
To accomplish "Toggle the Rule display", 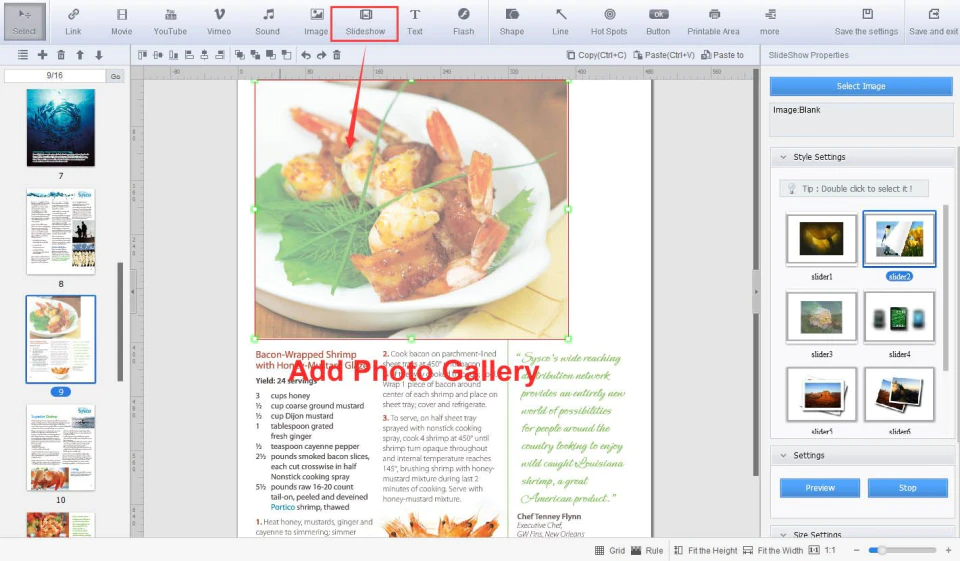I will 647,551.
